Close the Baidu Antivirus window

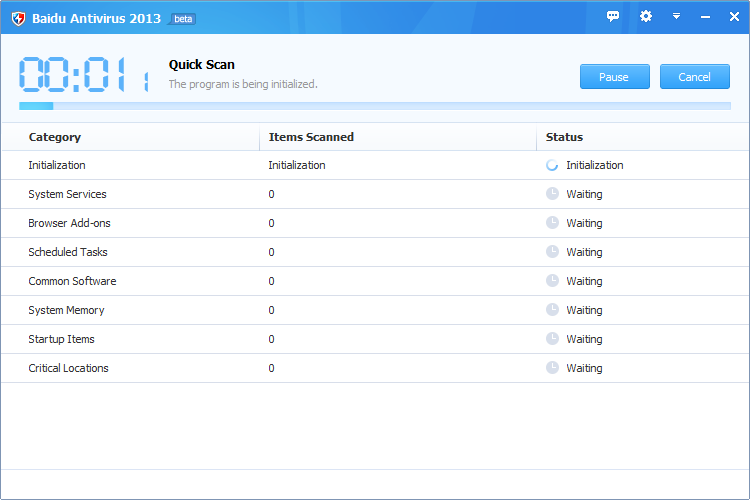[x=734, y=17]
